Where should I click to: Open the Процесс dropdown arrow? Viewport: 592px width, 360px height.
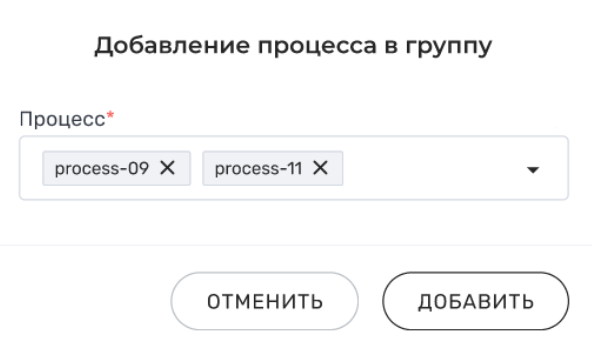pos(533,170)
